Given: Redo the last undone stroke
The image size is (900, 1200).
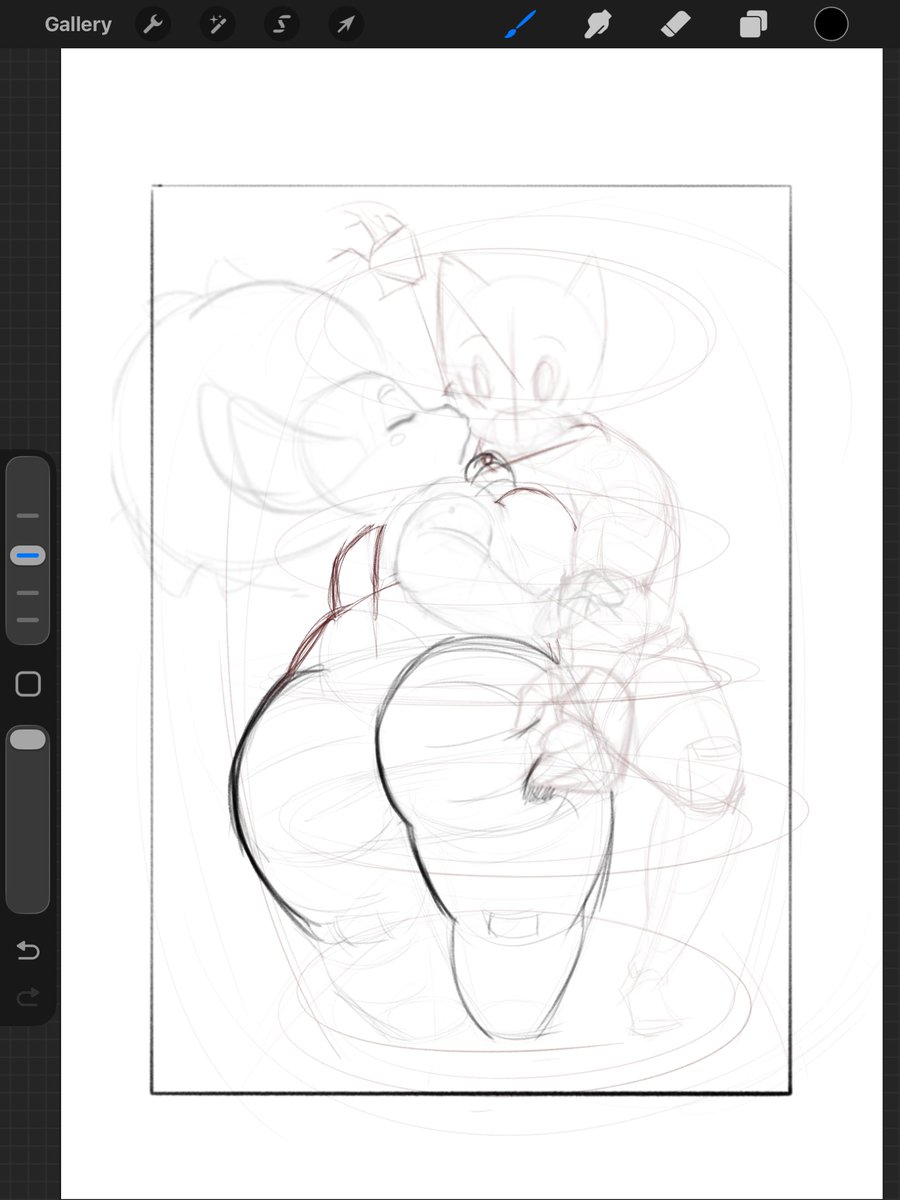Looking at the screenshot, I should pyautogui.click(x=28, y=995).
